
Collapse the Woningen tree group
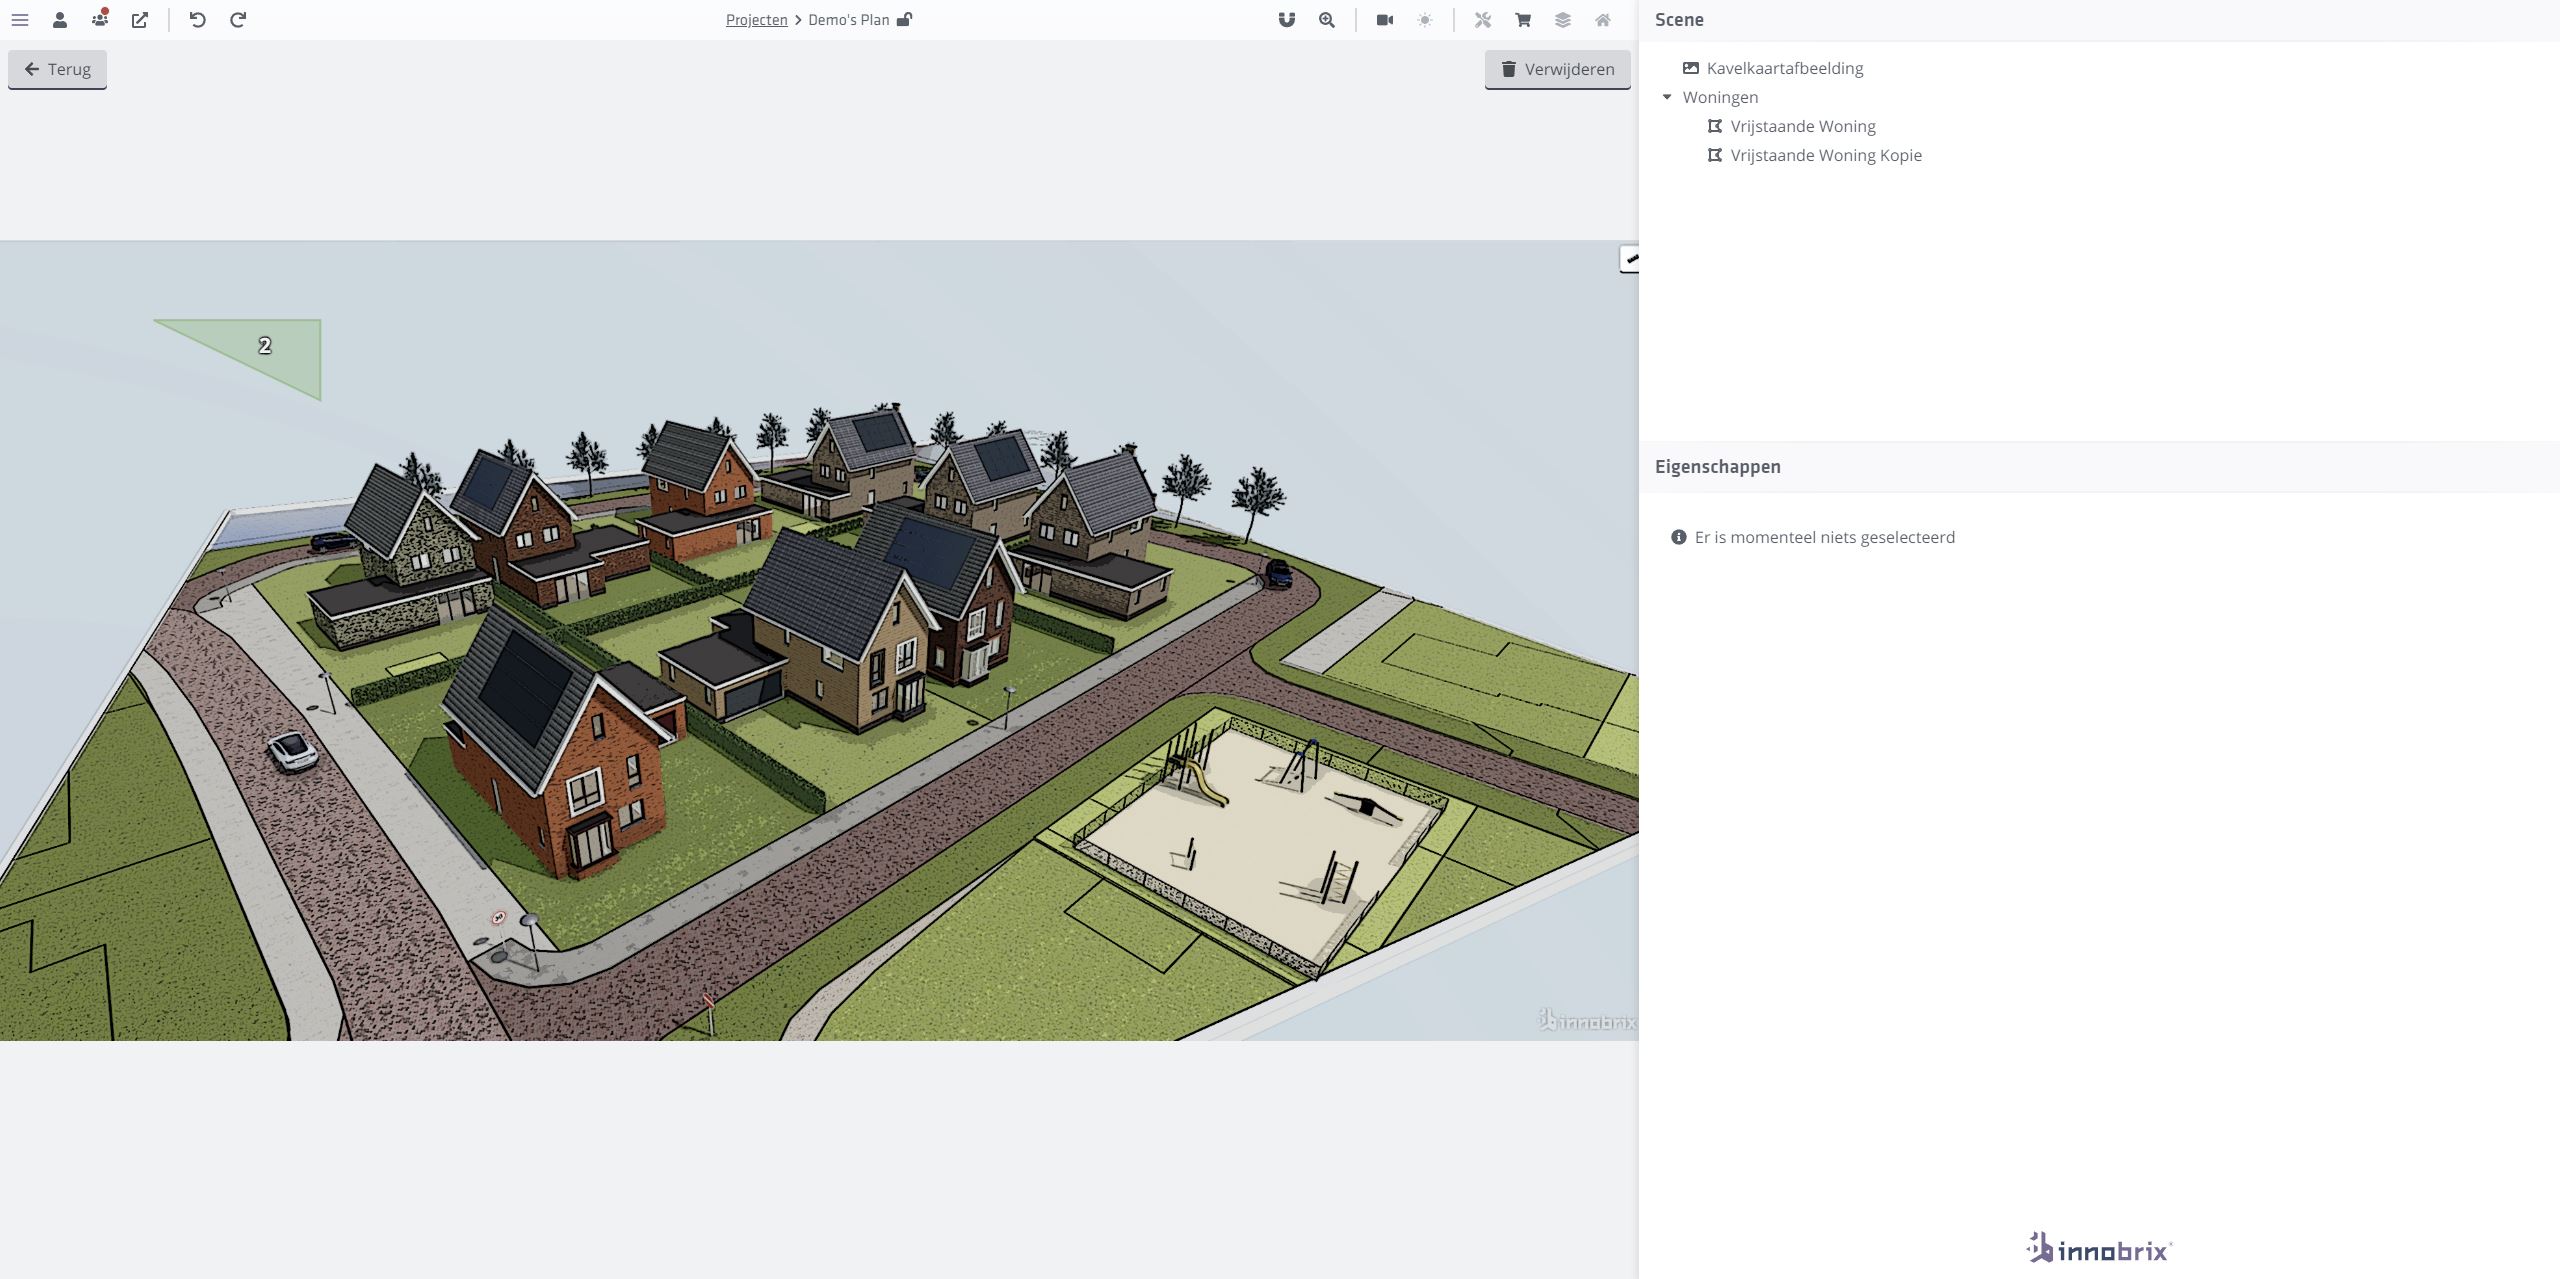(x=1667, y=97)
